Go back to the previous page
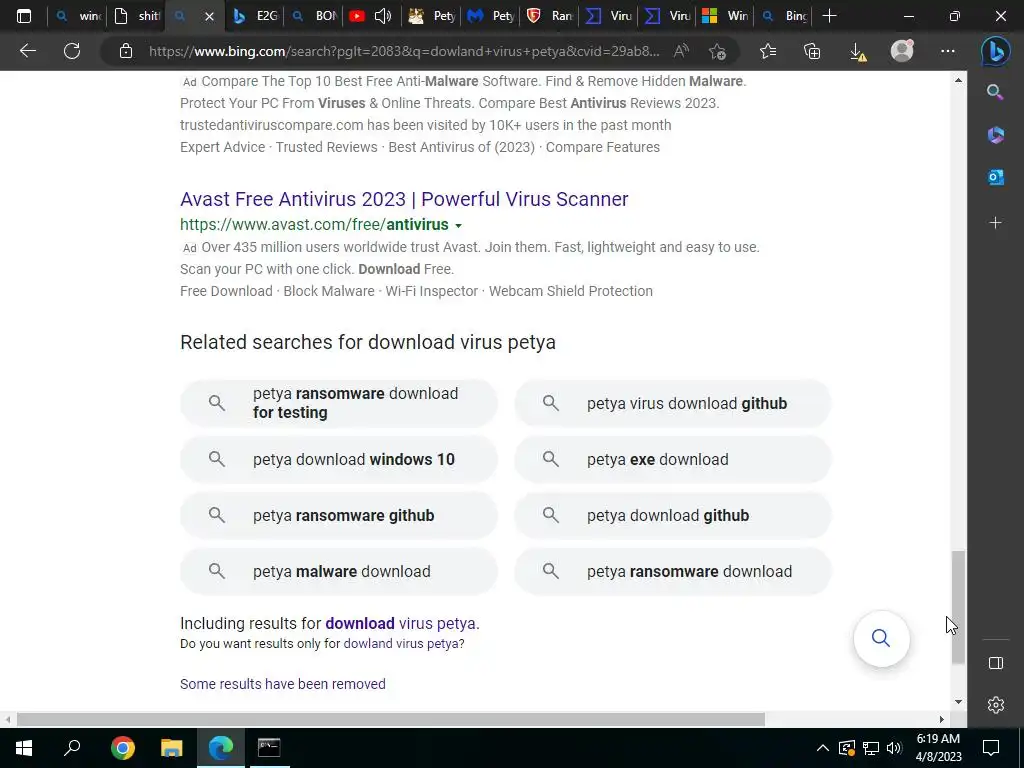The image size is (1024, 768). (27, 51)
